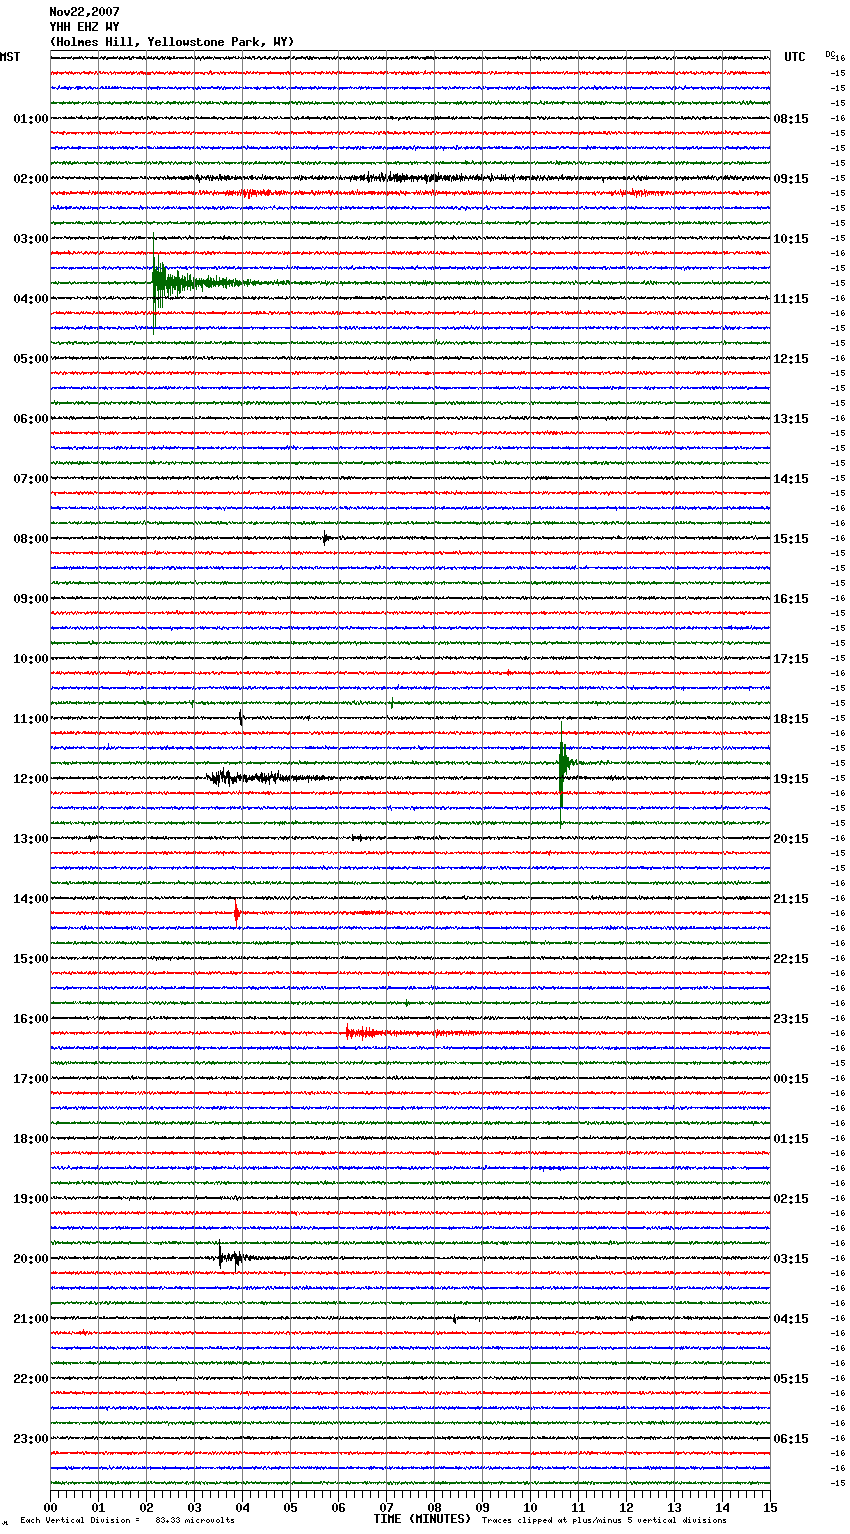Select the station code YHH EHZ WY
The height and width of the screenshot is (1534, 850).
point(84,27)
